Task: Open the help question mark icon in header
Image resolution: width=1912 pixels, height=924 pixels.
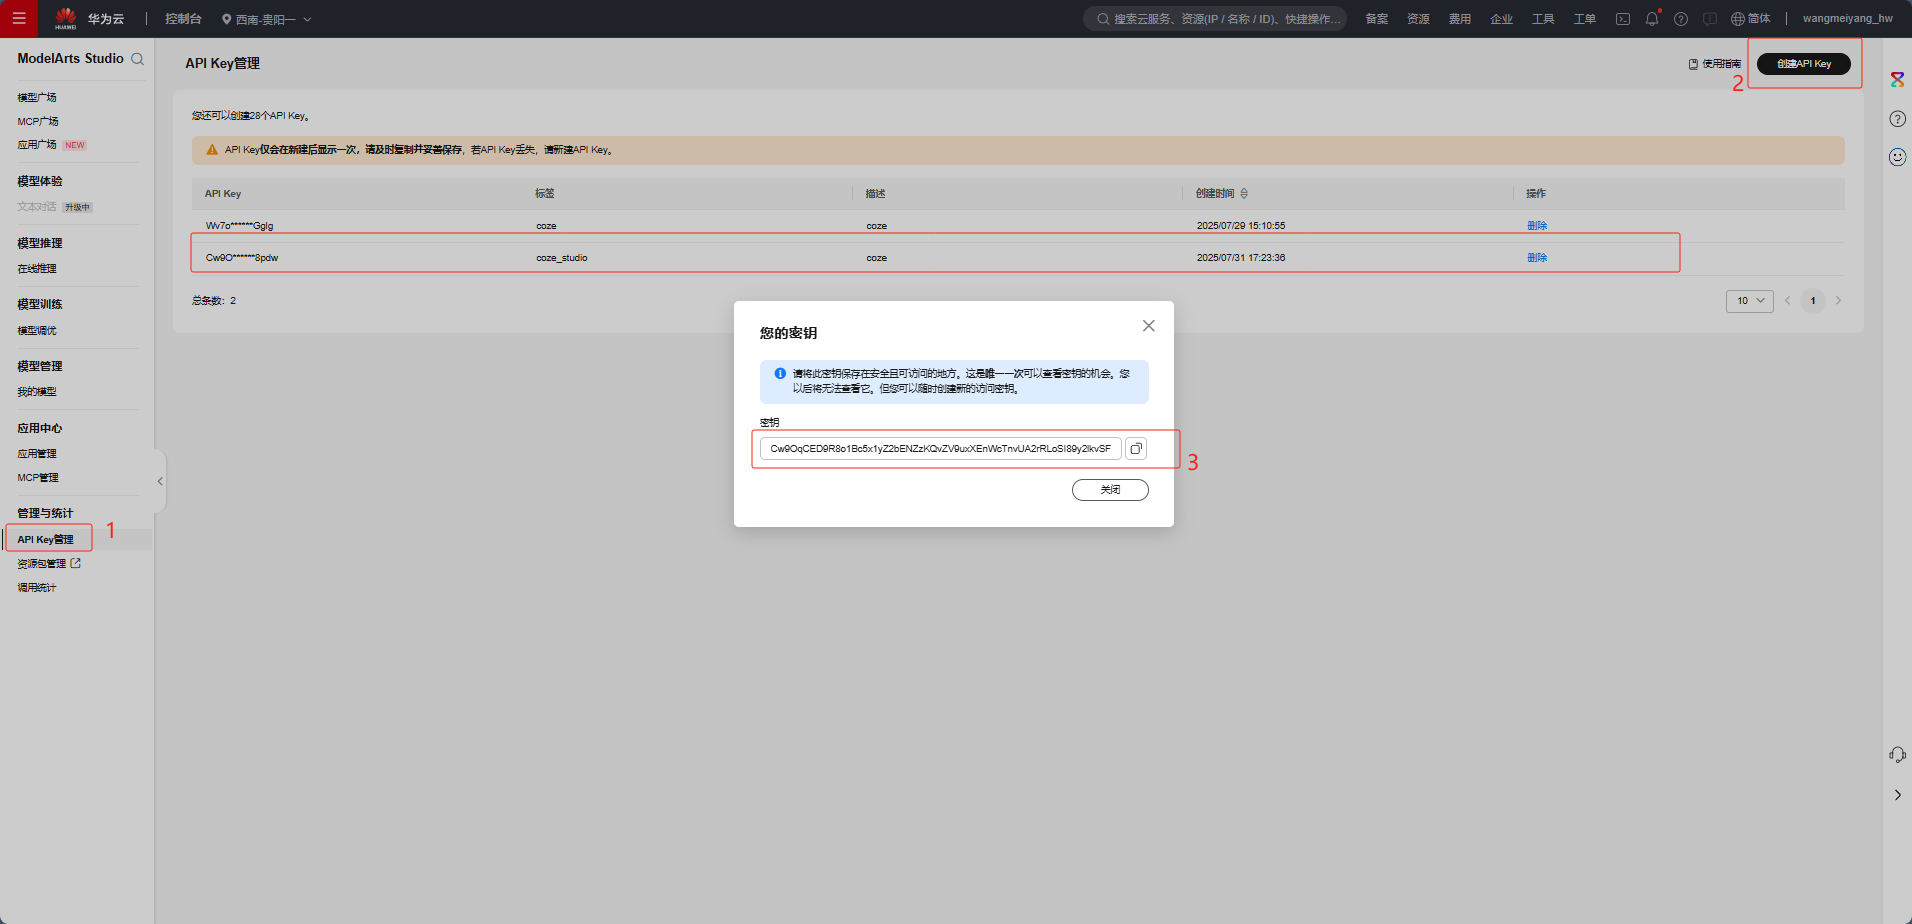Action: (x=1681, y=19)
